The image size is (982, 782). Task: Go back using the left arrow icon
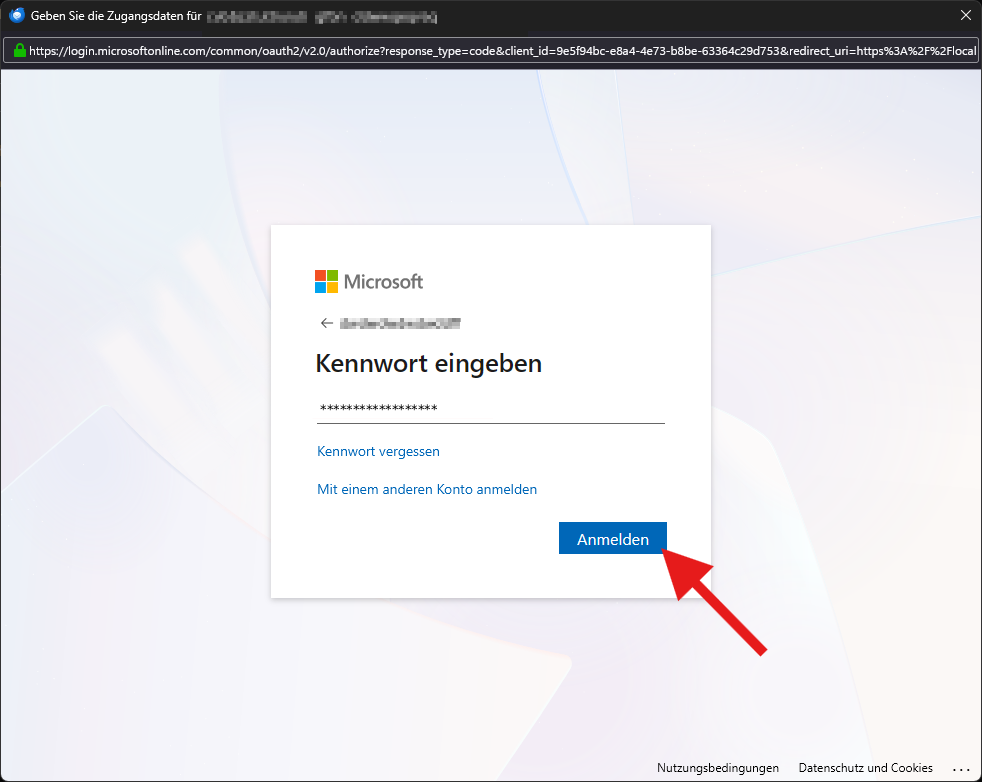tap(326, 323)
